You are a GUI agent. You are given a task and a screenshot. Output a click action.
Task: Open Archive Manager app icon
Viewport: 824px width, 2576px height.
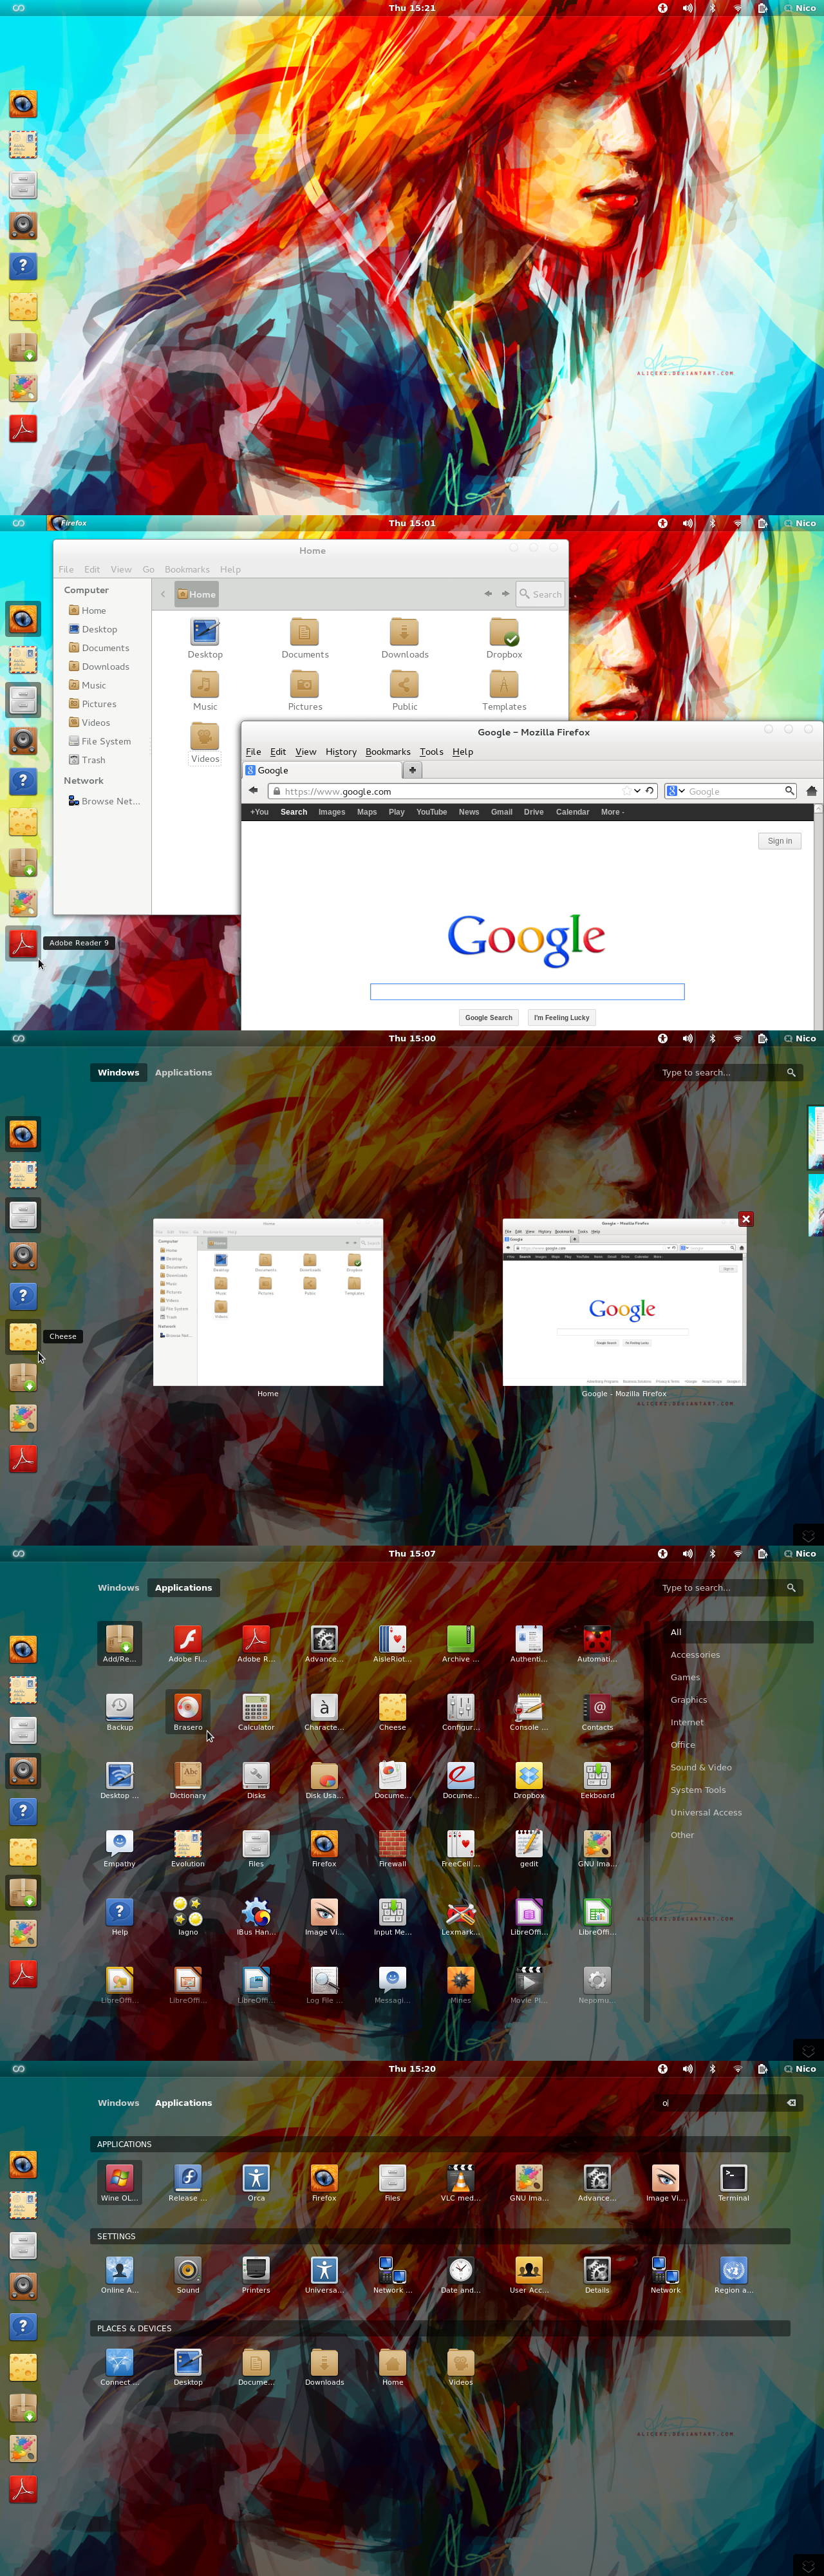(460, 1644)
